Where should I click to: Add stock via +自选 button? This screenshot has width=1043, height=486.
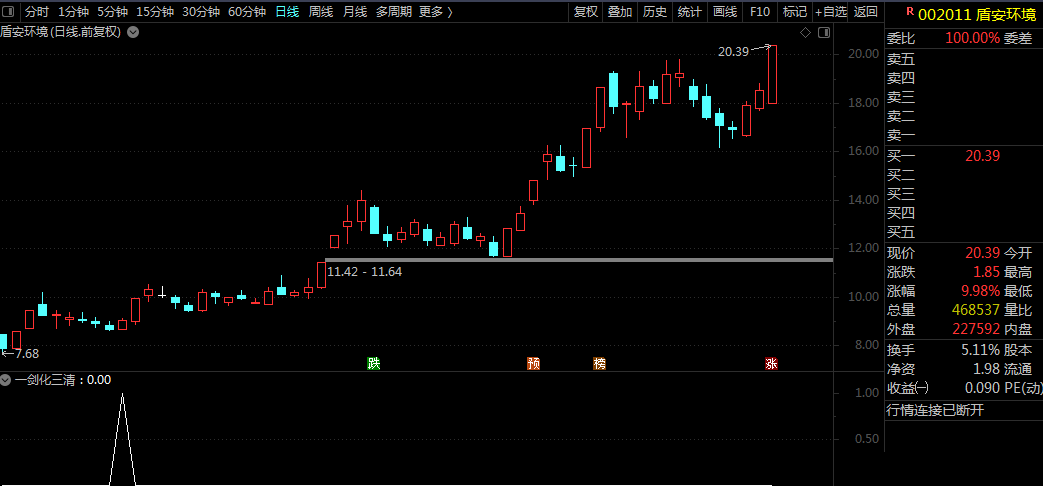831,11
